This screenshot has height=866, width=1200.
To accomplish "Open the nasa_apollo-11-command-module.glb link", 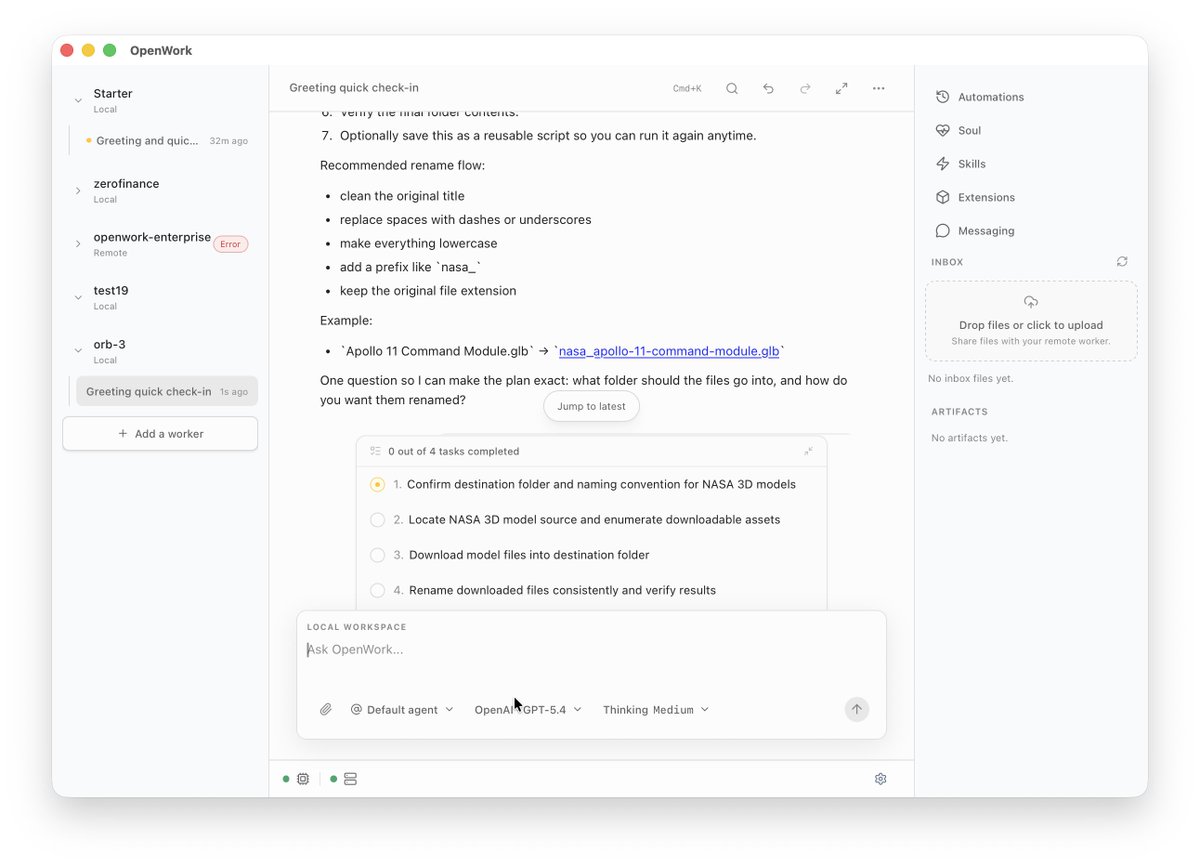I will click(669, 352).
